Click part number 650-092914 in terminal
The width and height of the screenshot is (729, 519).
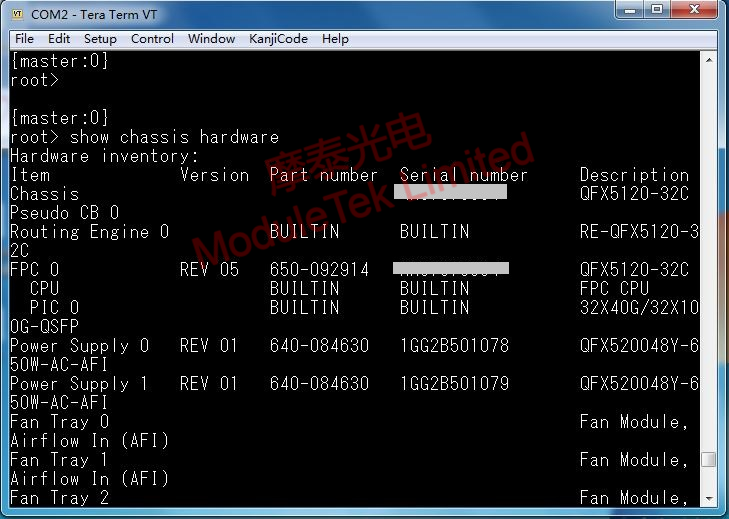coord(319,270)
